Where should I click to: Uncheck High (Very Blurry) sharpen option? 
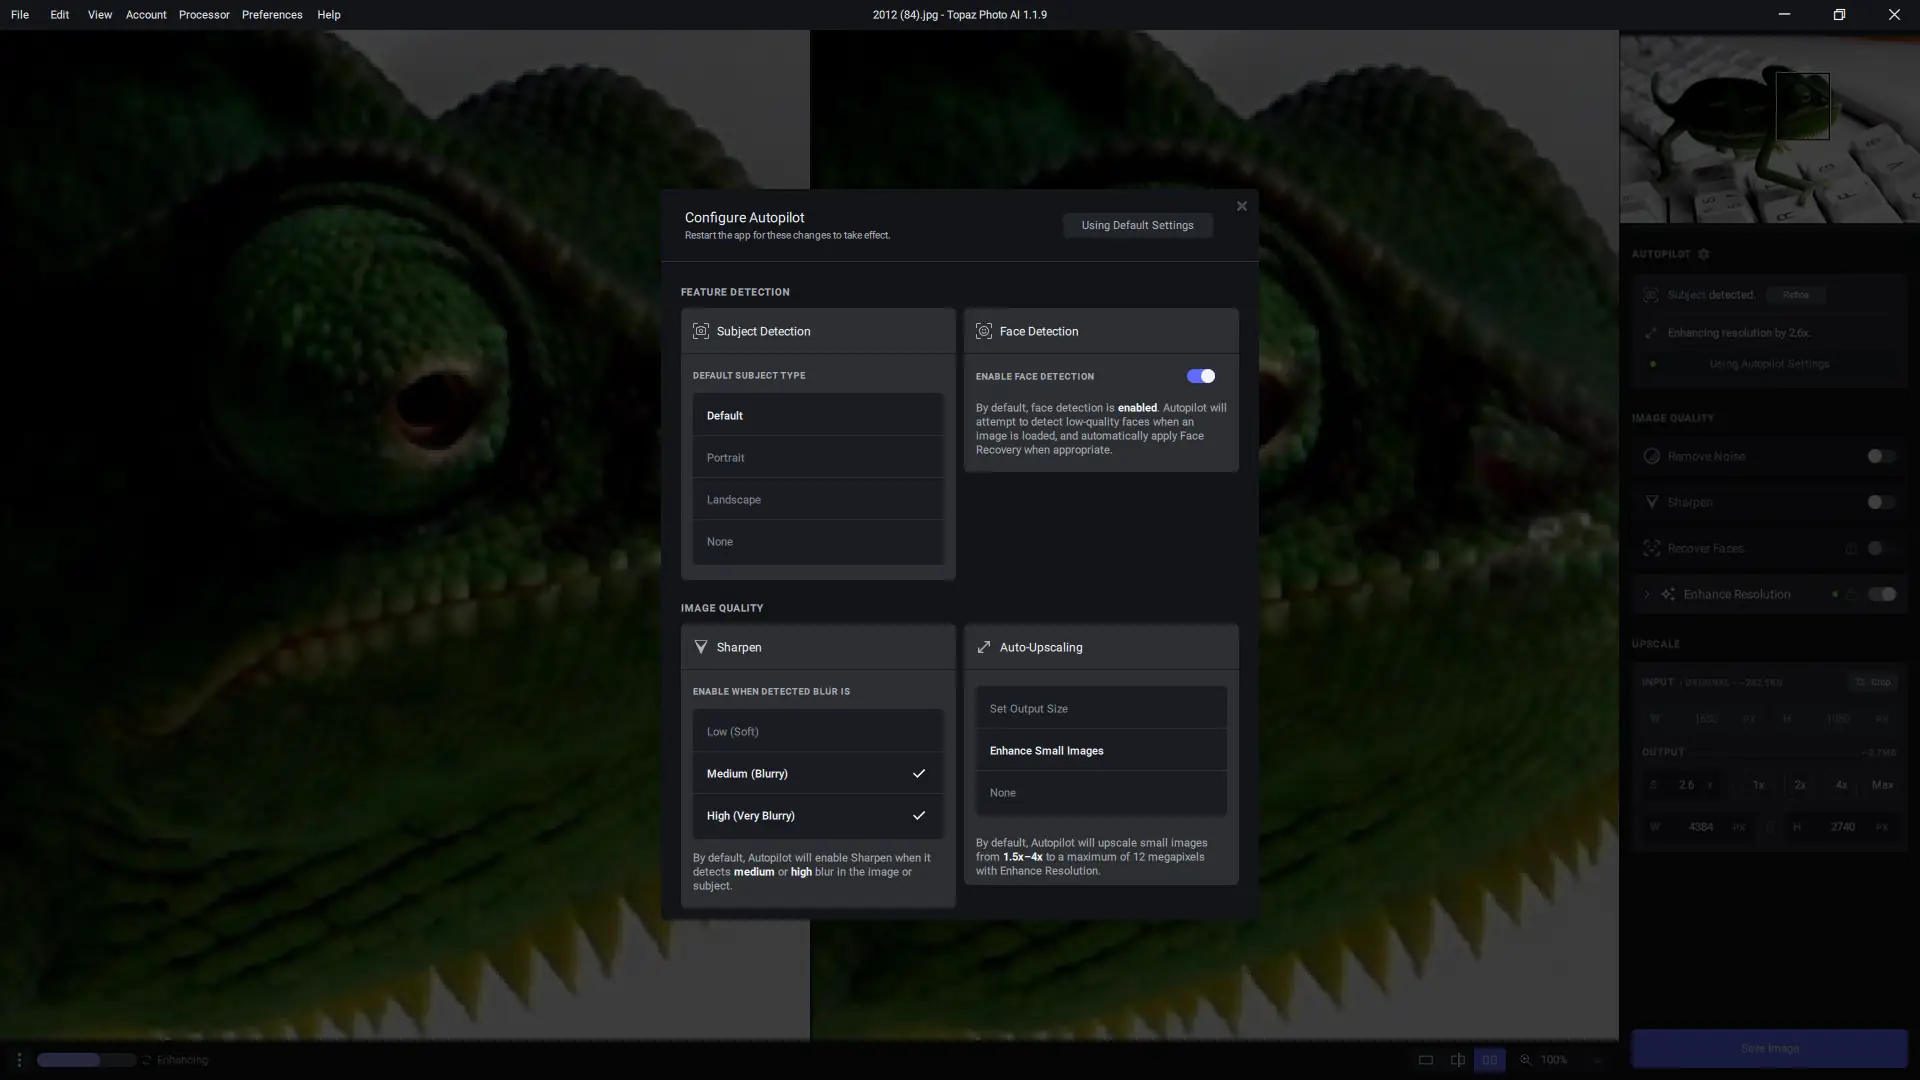(x=817, y=816)
